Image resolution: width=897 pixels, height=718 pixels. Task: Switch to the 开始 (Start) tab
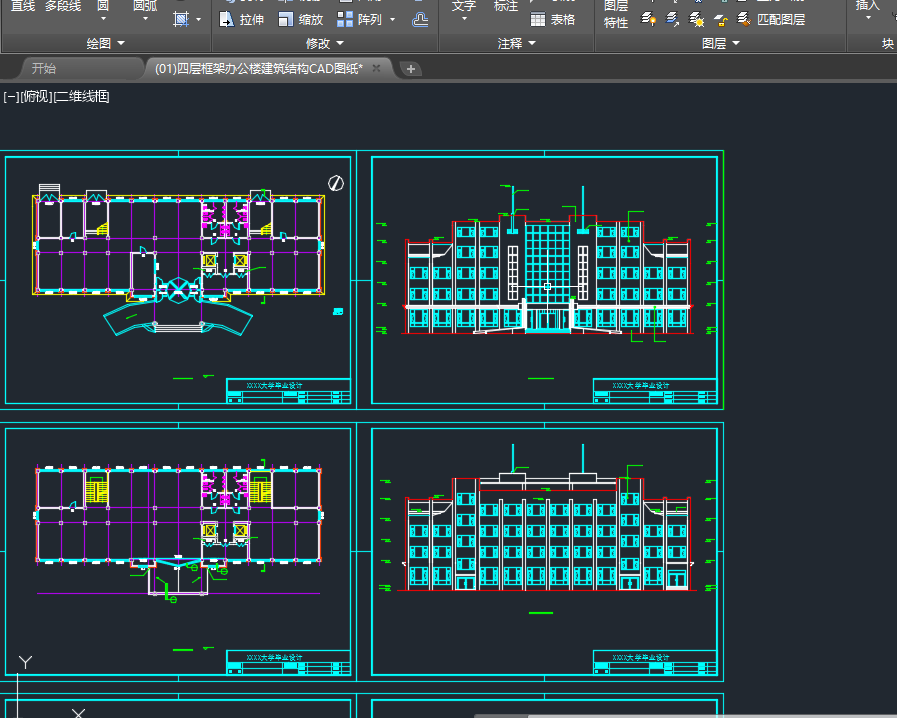tap(44, 68)
